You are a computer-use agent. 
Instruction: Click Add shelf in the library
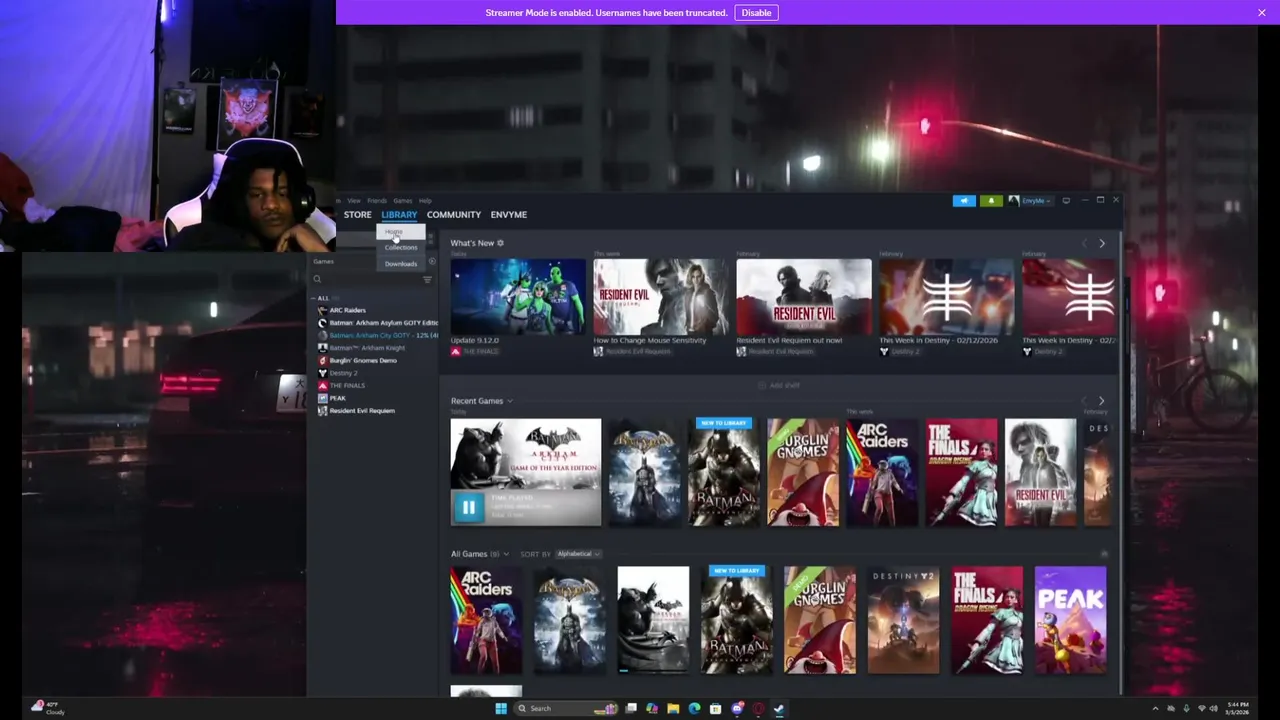tap(779, 386)
